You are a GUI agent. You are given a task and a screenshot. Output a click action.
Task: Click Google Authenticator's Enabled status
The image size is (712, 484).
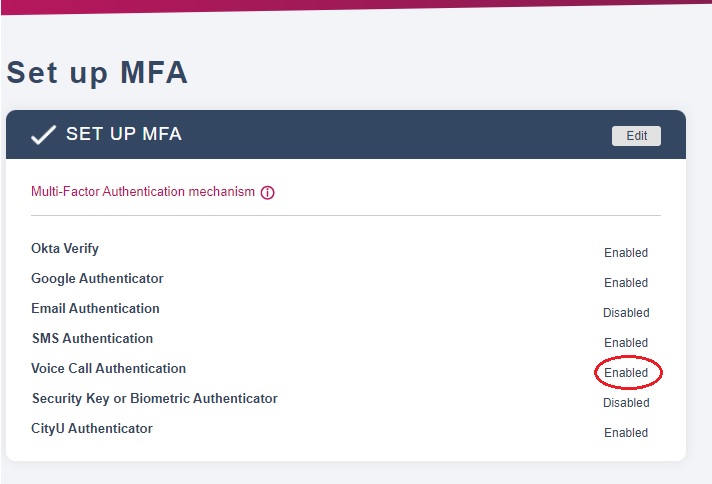pos(626,283)
